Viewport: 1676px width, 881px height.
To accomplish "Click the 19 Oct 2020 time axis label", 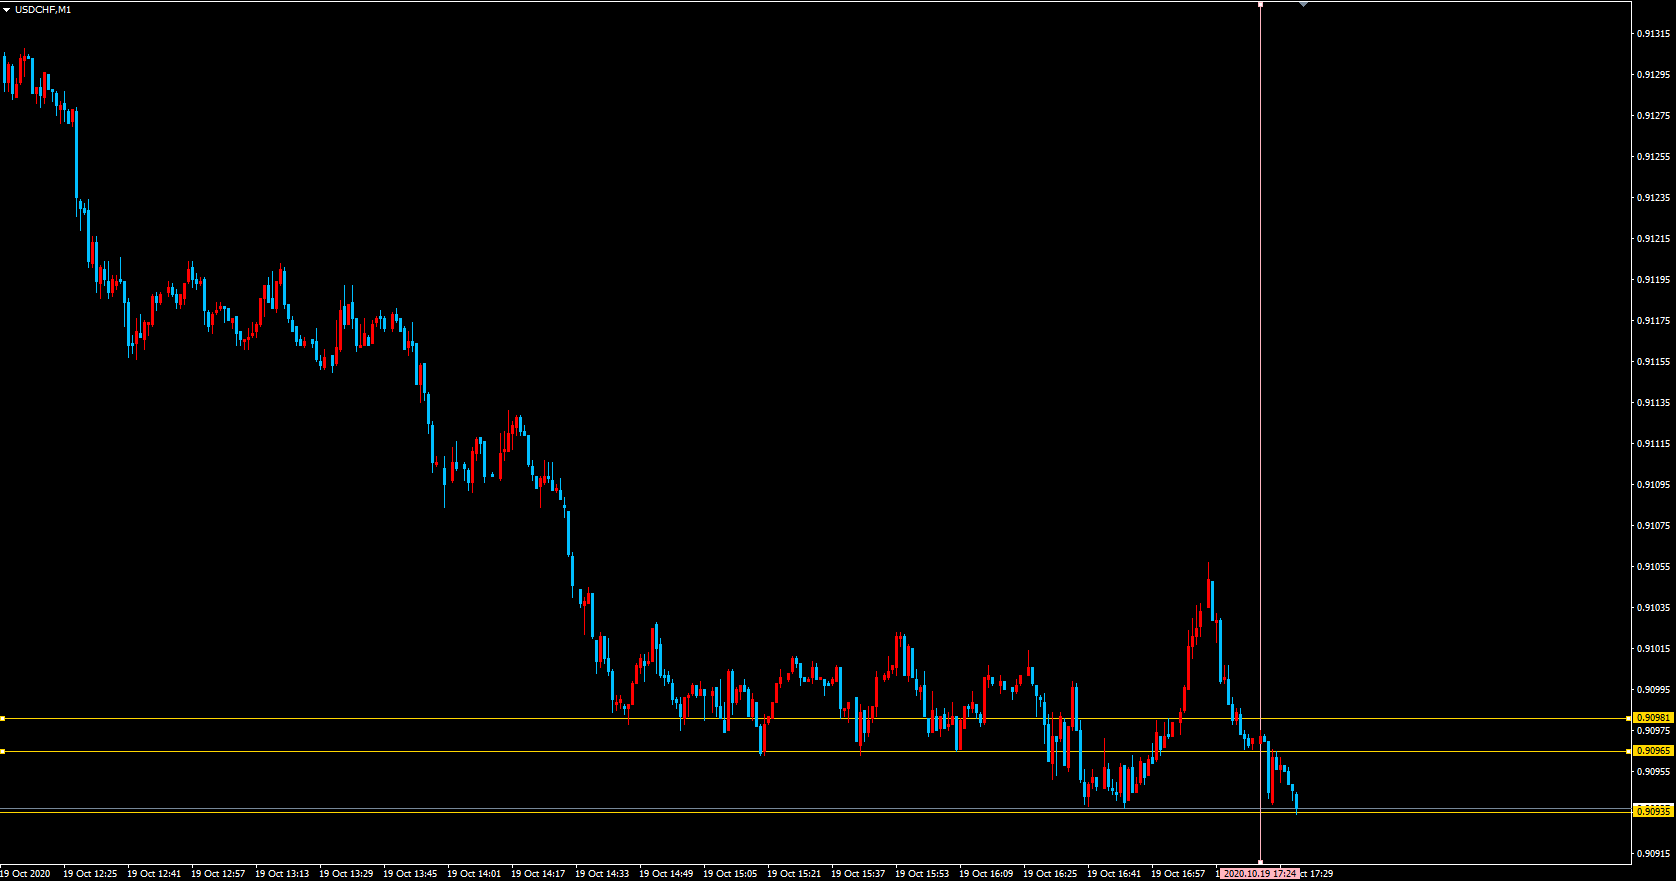I will pos(26,874).
